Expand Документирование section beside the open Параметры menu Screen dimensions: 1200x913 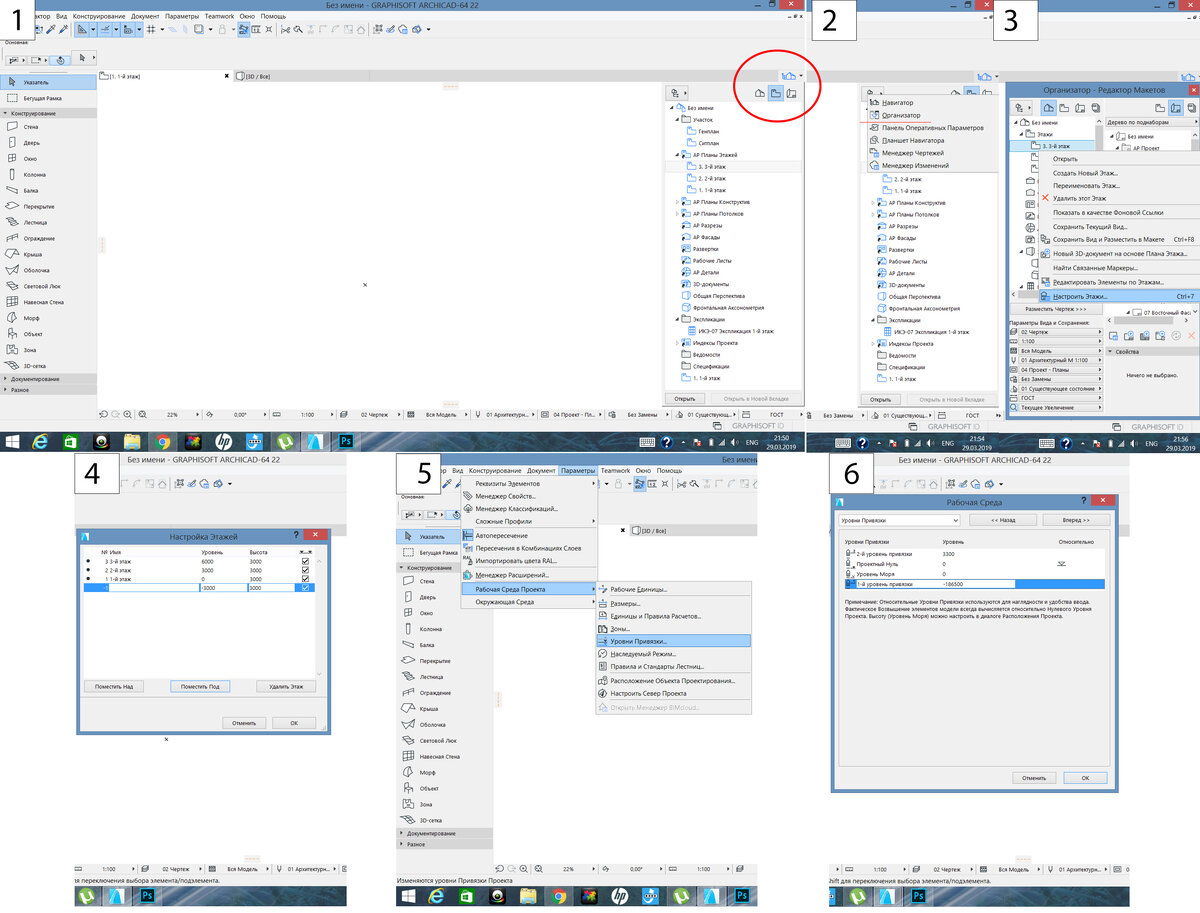[445, 834]
